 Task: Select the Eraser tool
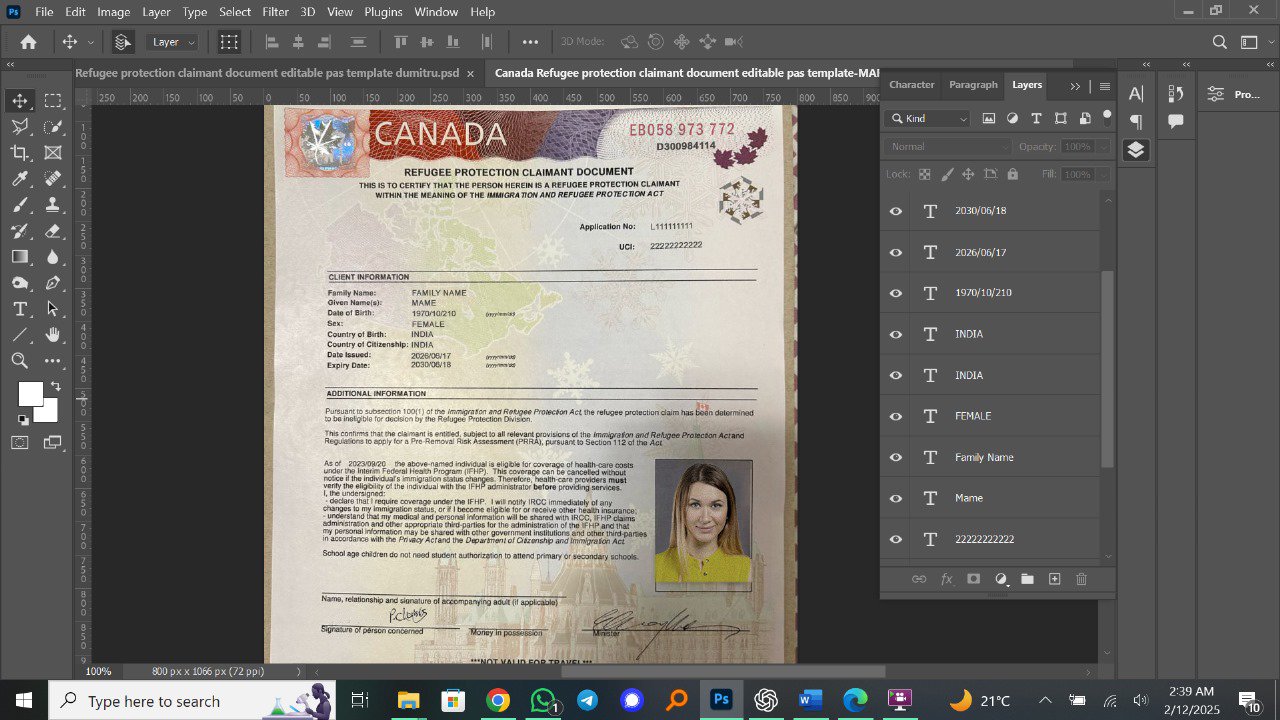[x=53, y=231]
